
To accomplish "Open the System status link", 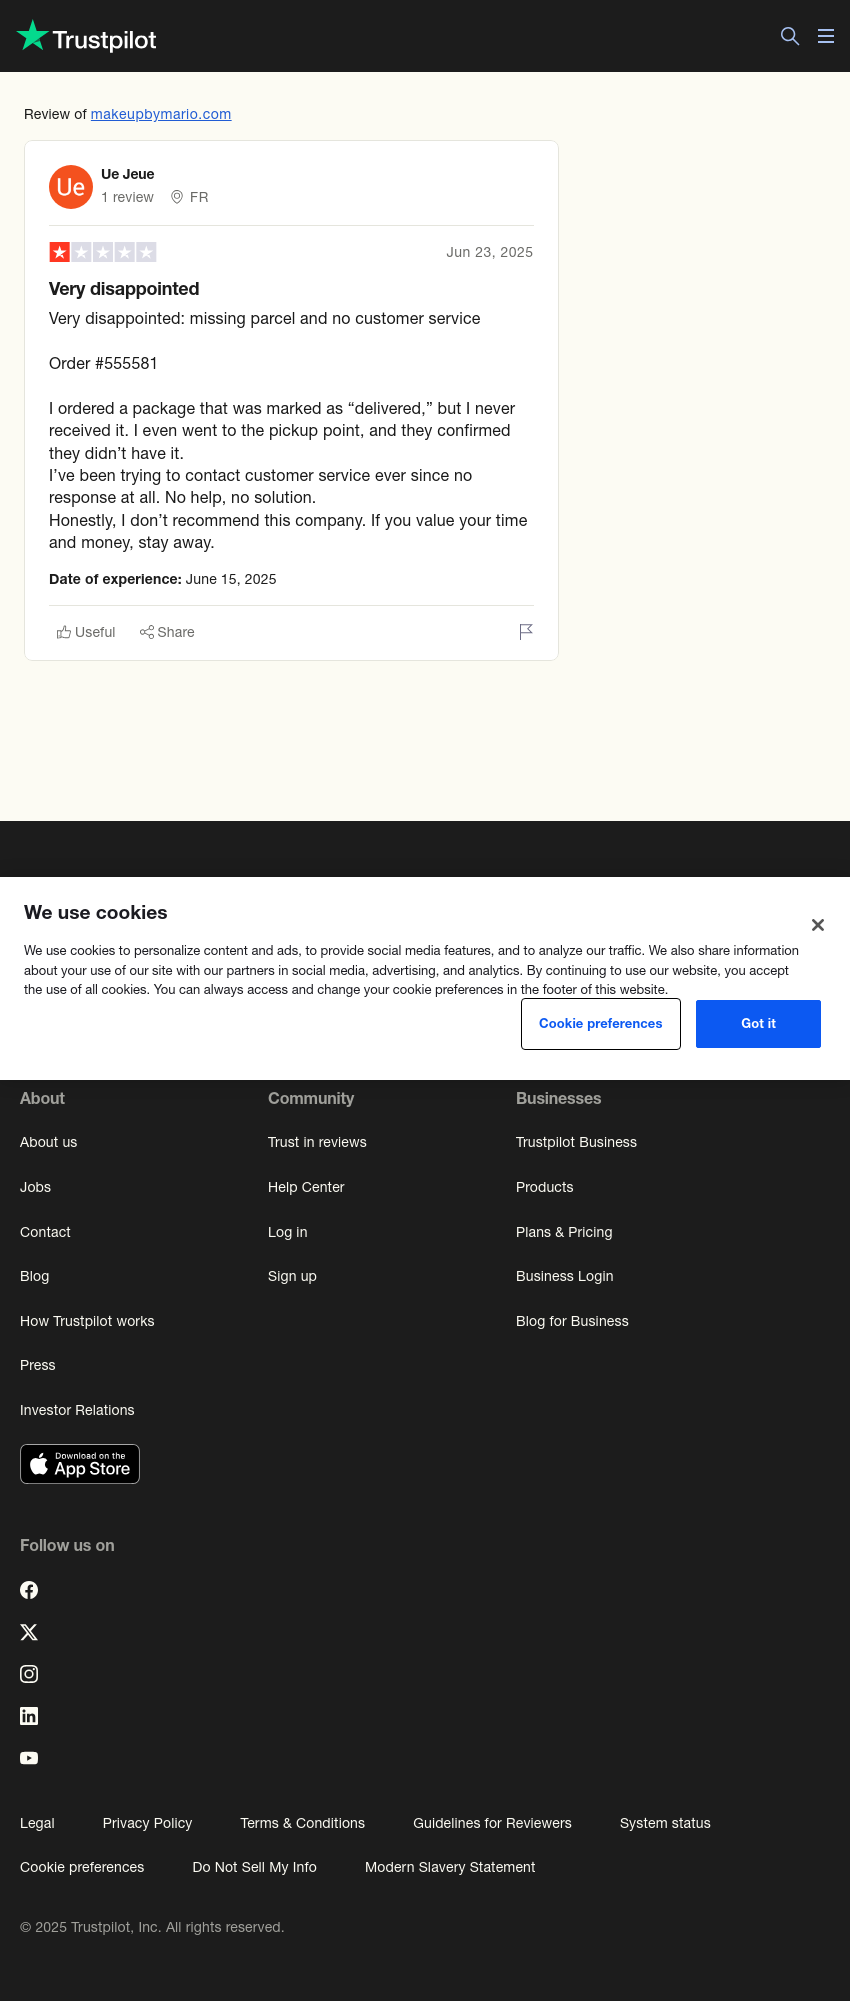I will coord(665,1823).
